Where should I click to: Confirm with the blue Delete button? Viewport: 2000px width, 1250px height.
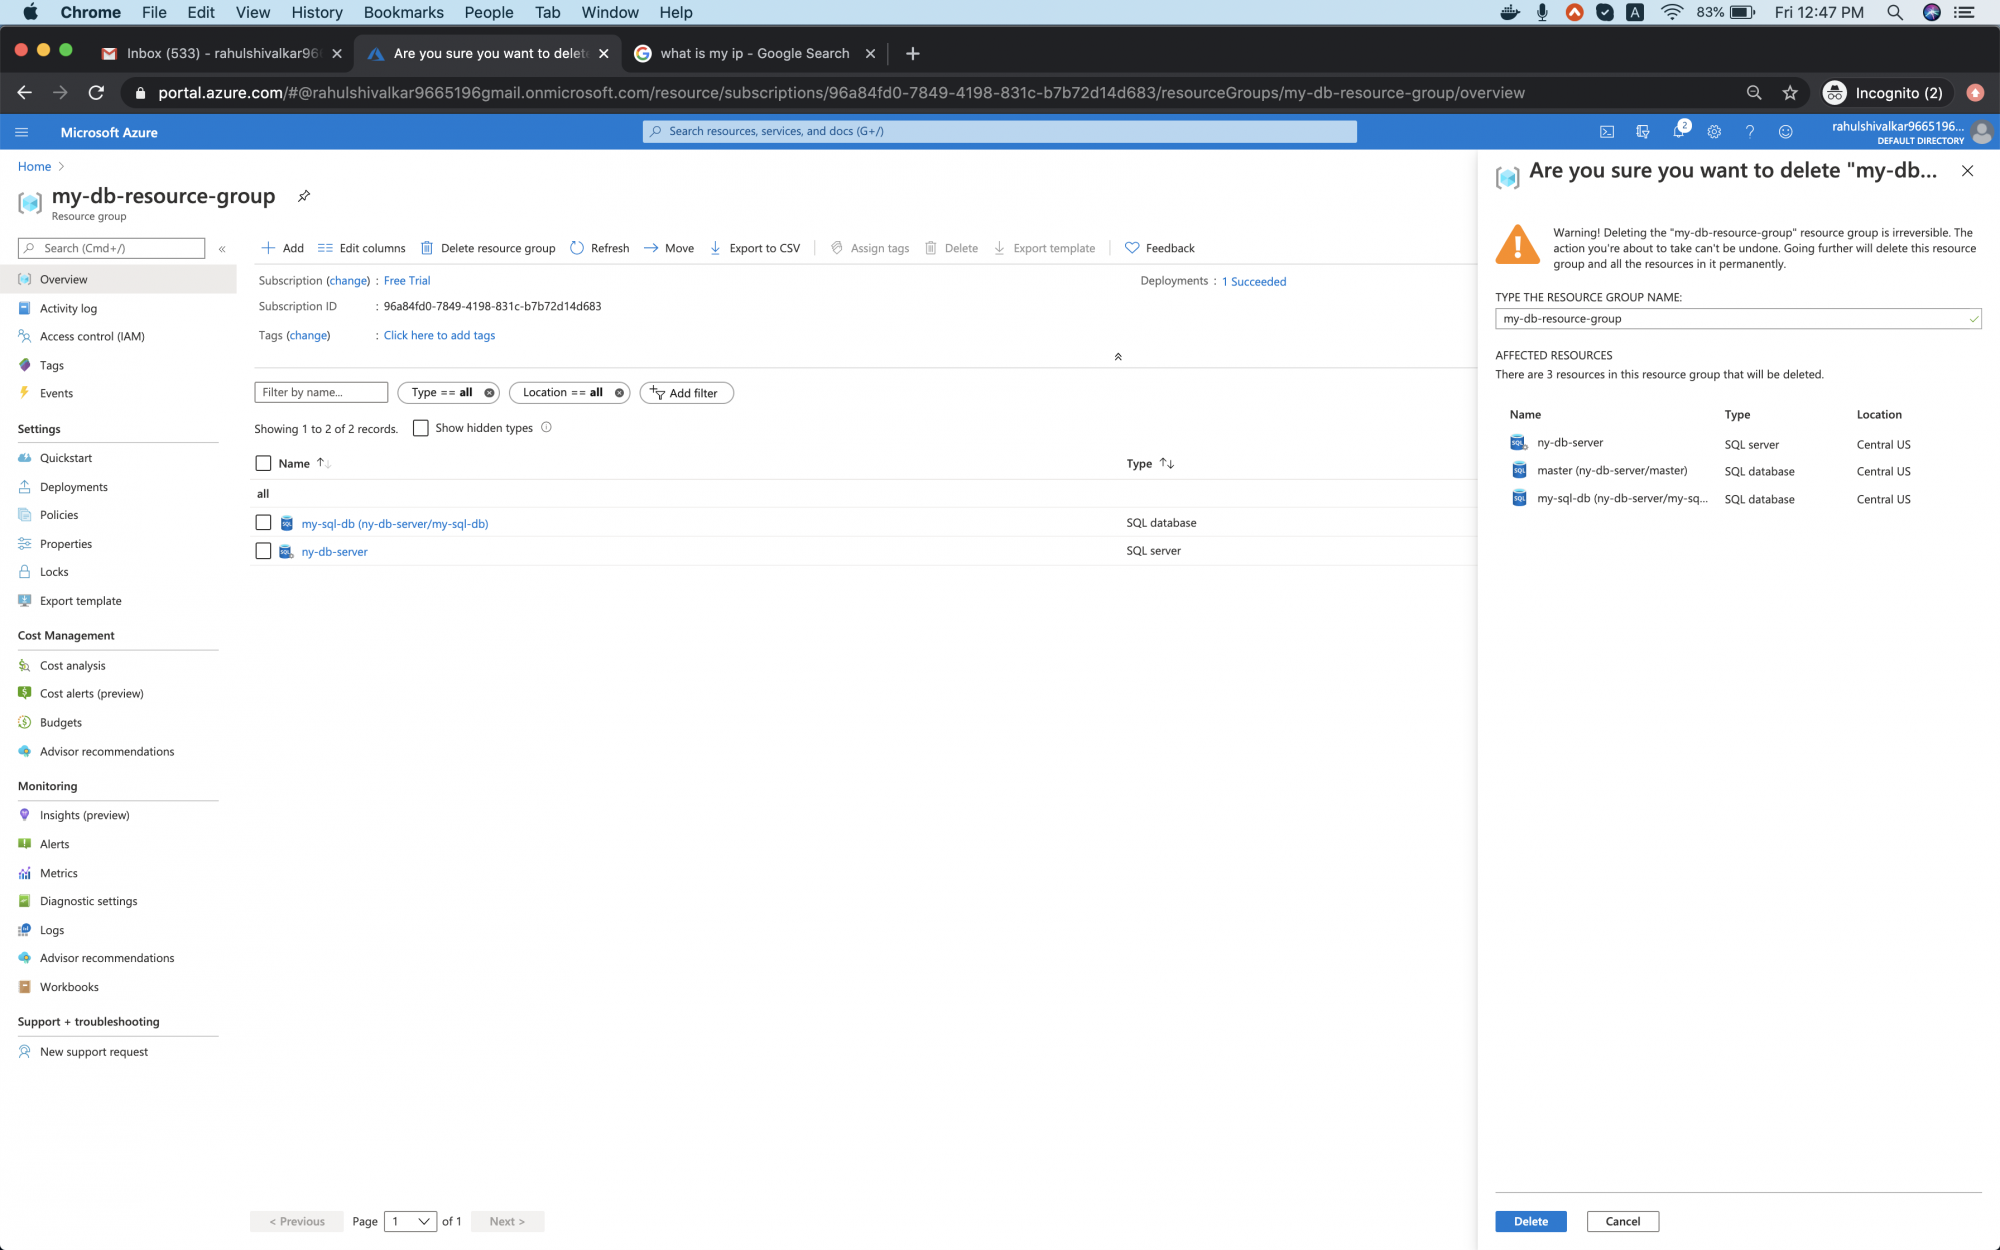pyautogui.click(x=1530, y=1221)
